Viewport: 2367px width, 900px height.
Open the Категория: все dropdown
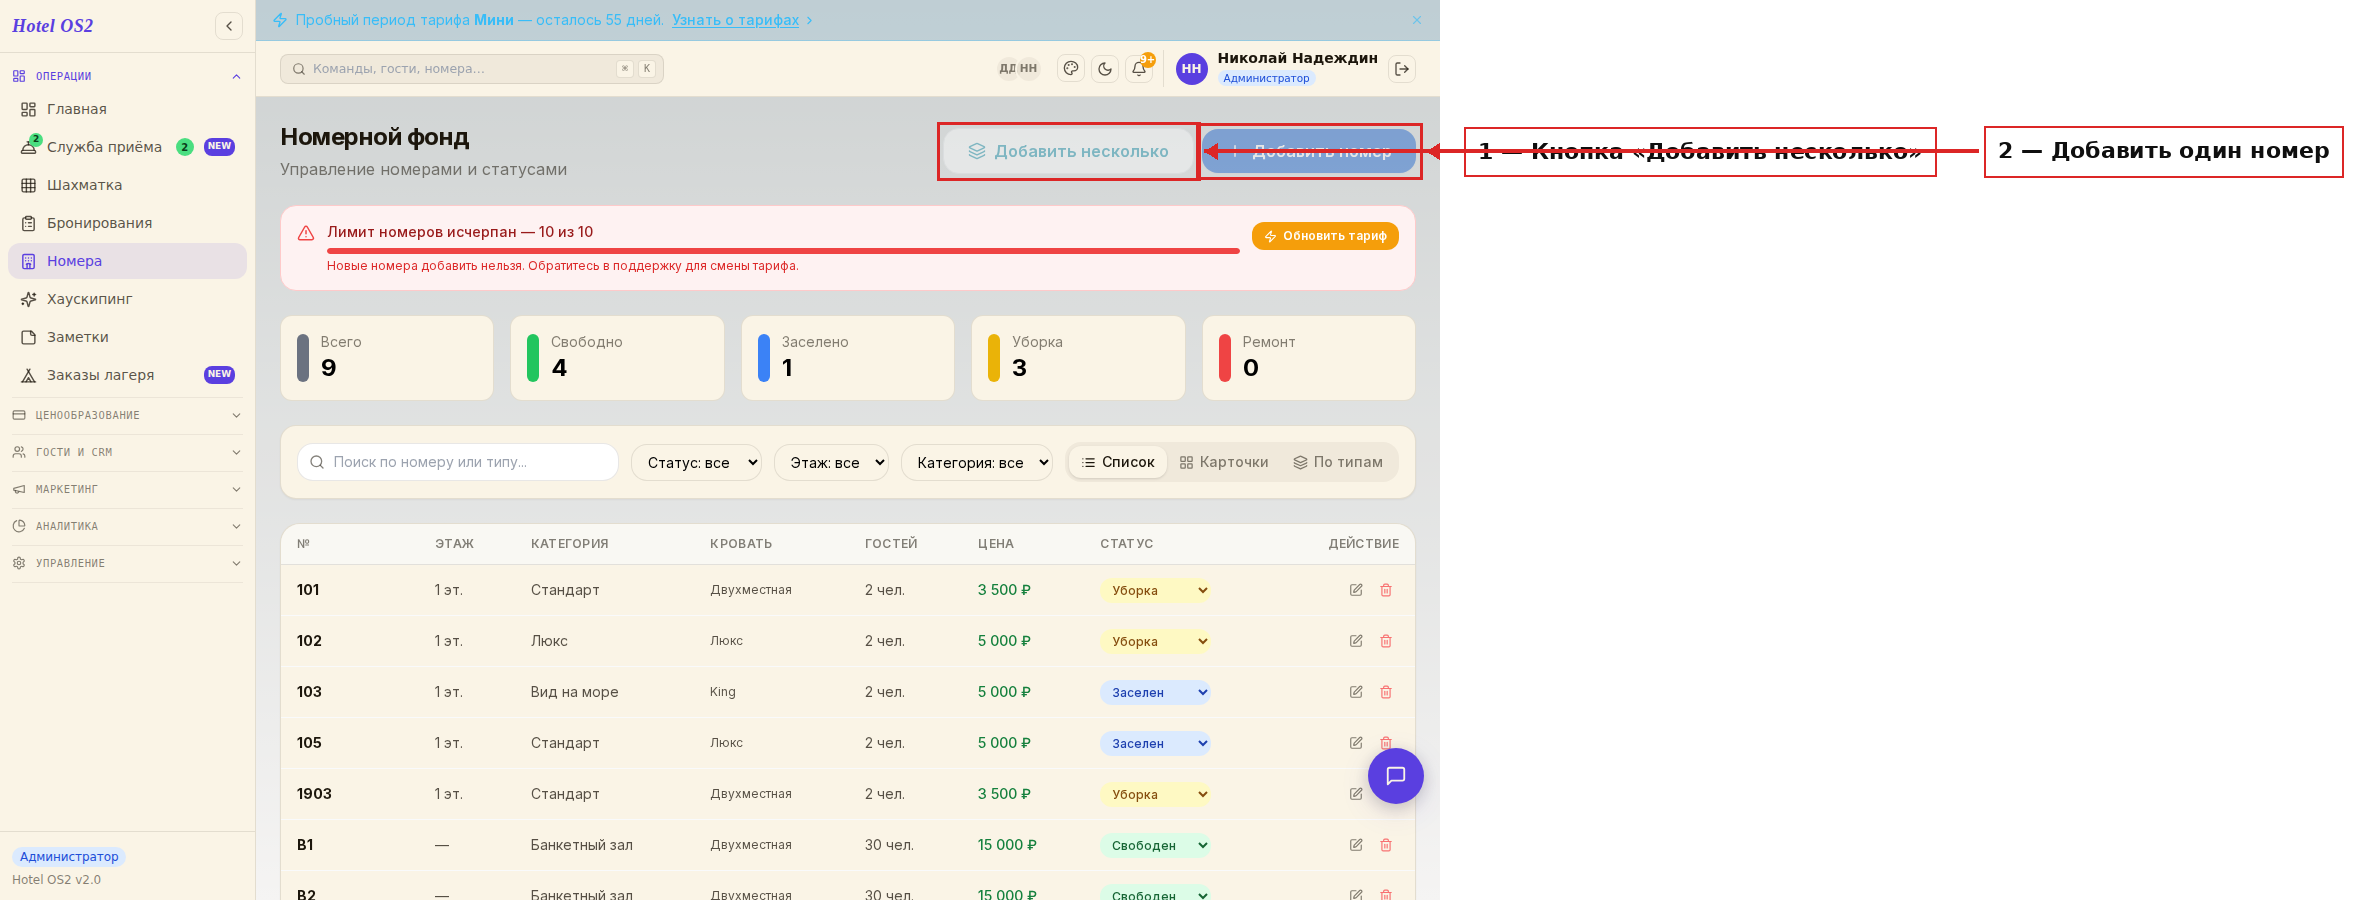pos(977,462)
